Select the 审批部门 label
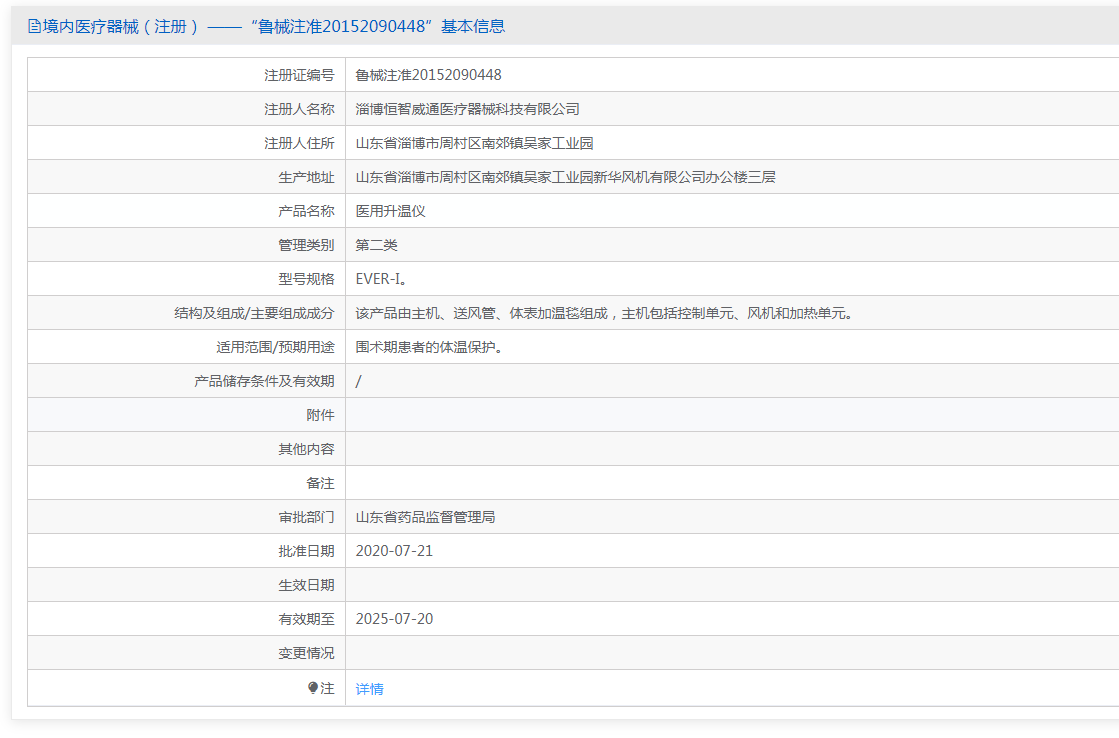The height and width of the screenshot is (738, 1119). click(x=306, y=517)
